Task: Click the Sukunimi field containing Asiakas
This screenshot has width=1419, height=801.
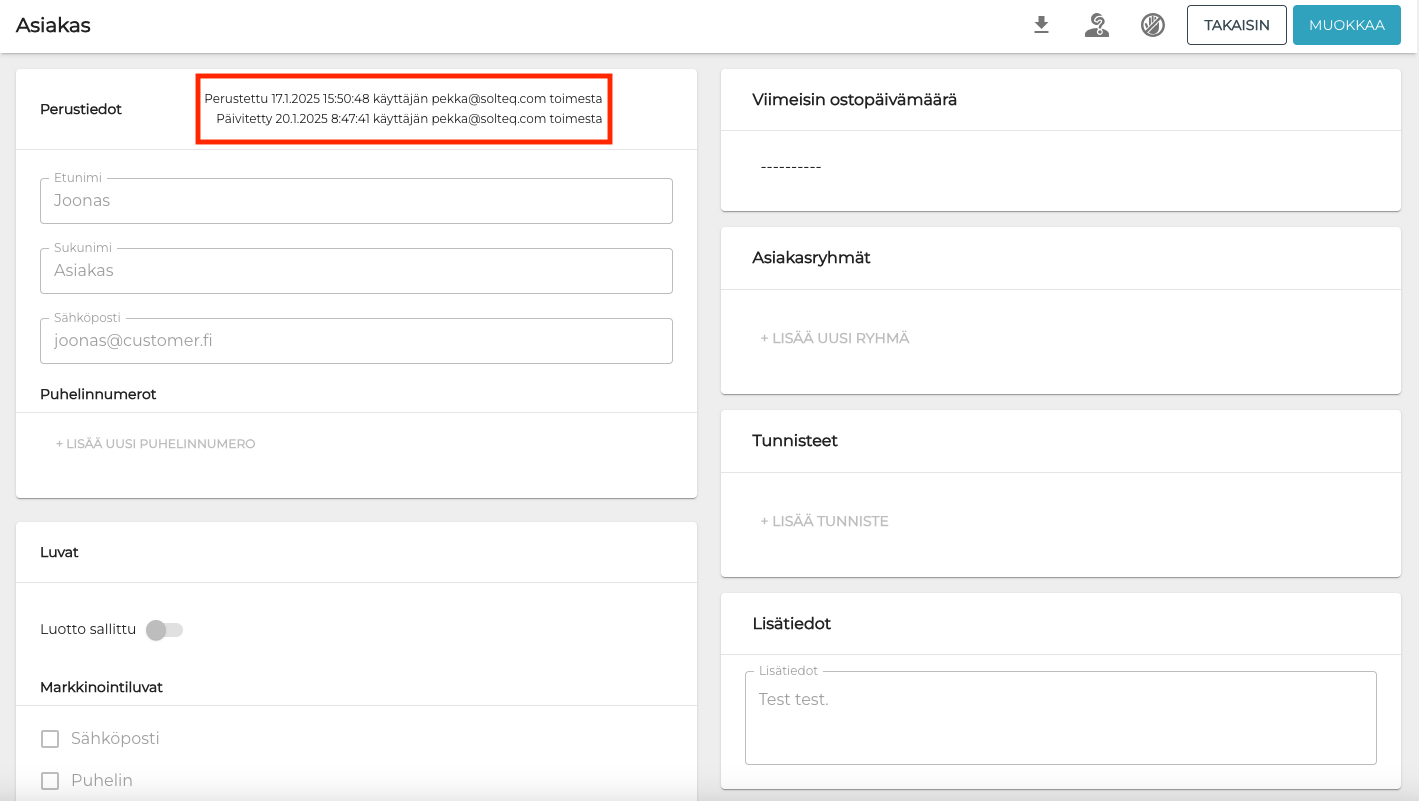Action: pos(356,271)
